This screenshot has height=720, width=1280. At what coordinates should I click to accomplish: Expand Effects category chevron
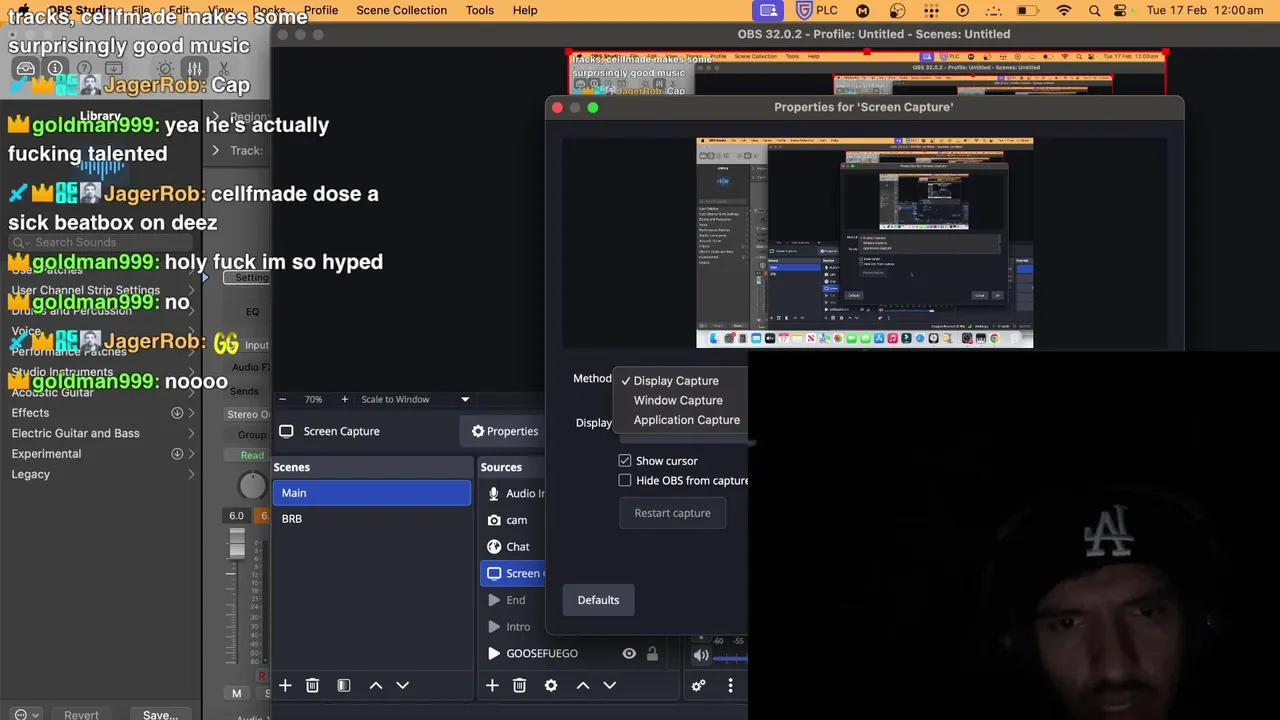[191, 413]
